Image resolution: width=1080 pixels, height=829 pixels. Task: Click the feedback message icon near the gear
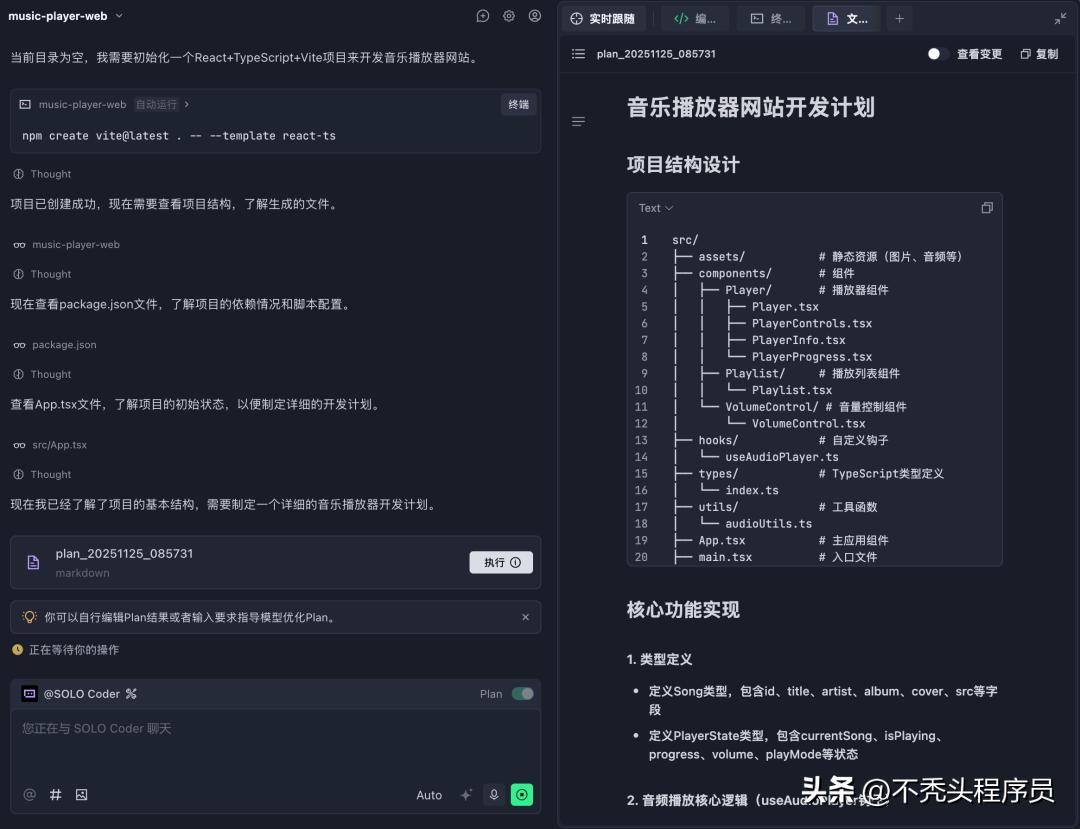pos(482,16)
